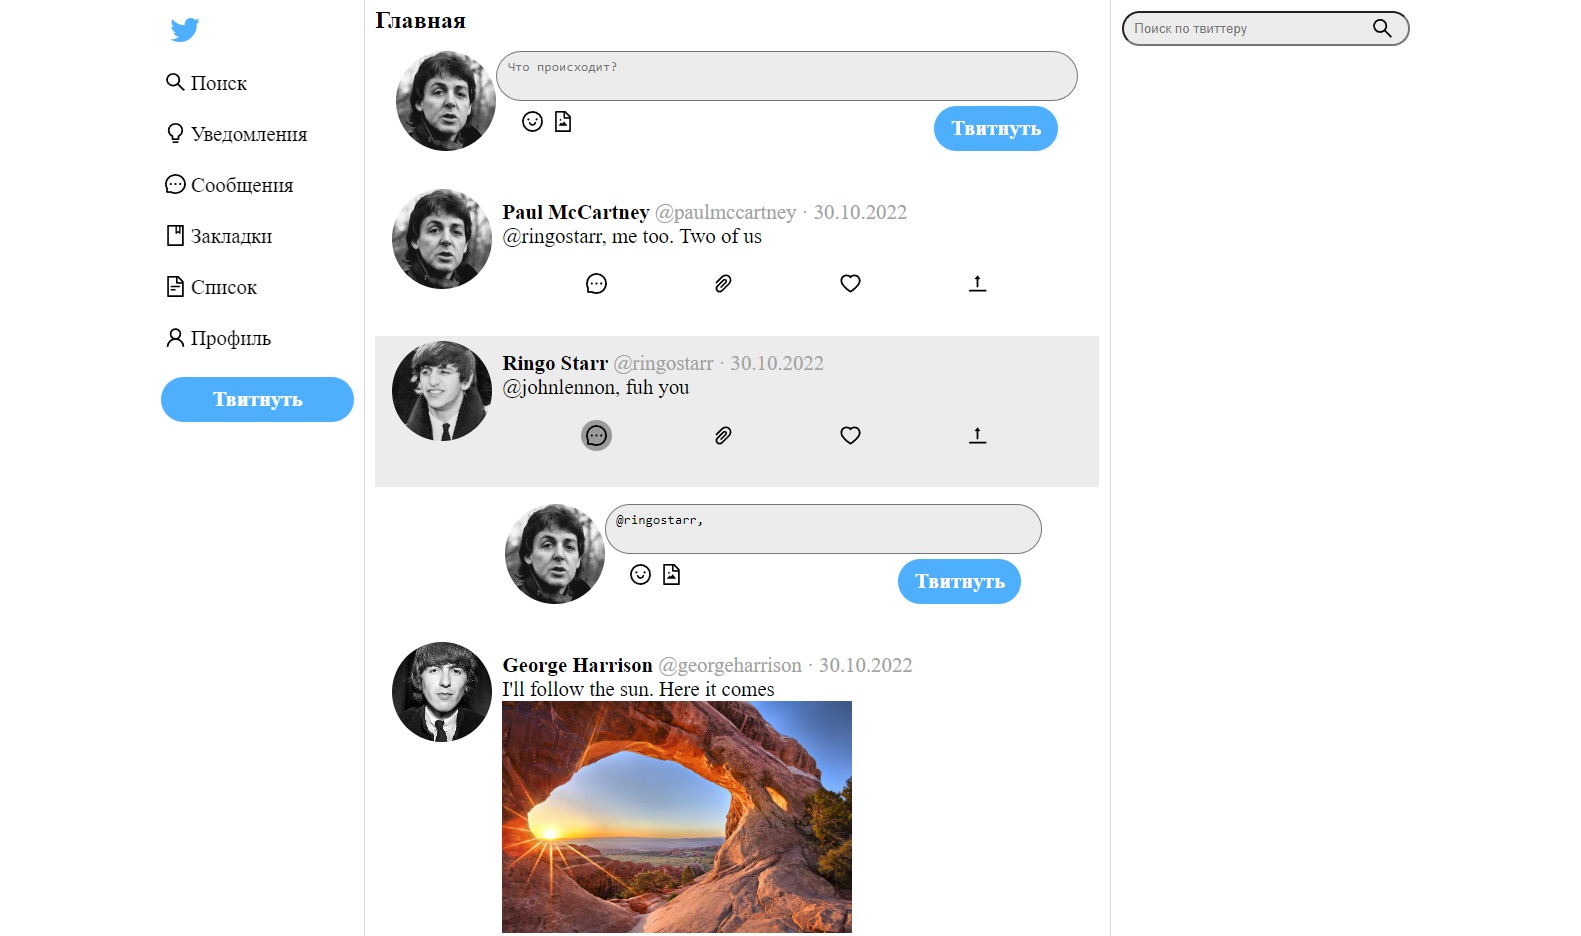Viewport: 1581px width, 936px height.
Task: Attach a file to Ringo Starr's tweet
Action: click(x=722, y=435)
